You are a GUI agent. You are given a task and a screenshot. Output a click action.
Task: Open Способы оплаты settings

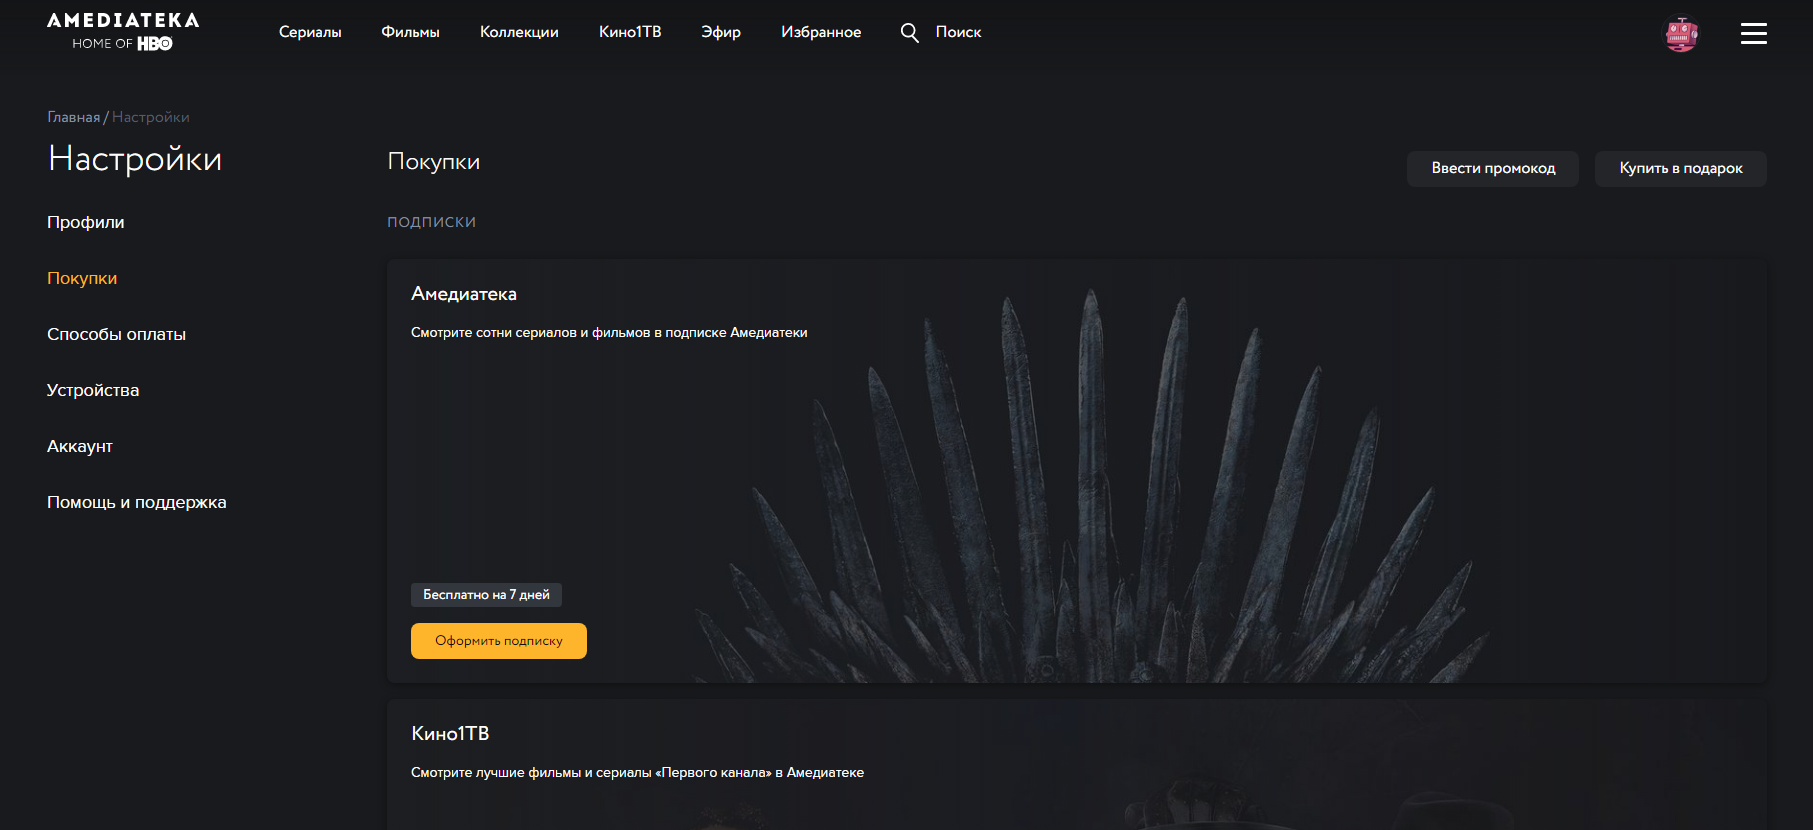coord(116,334)
